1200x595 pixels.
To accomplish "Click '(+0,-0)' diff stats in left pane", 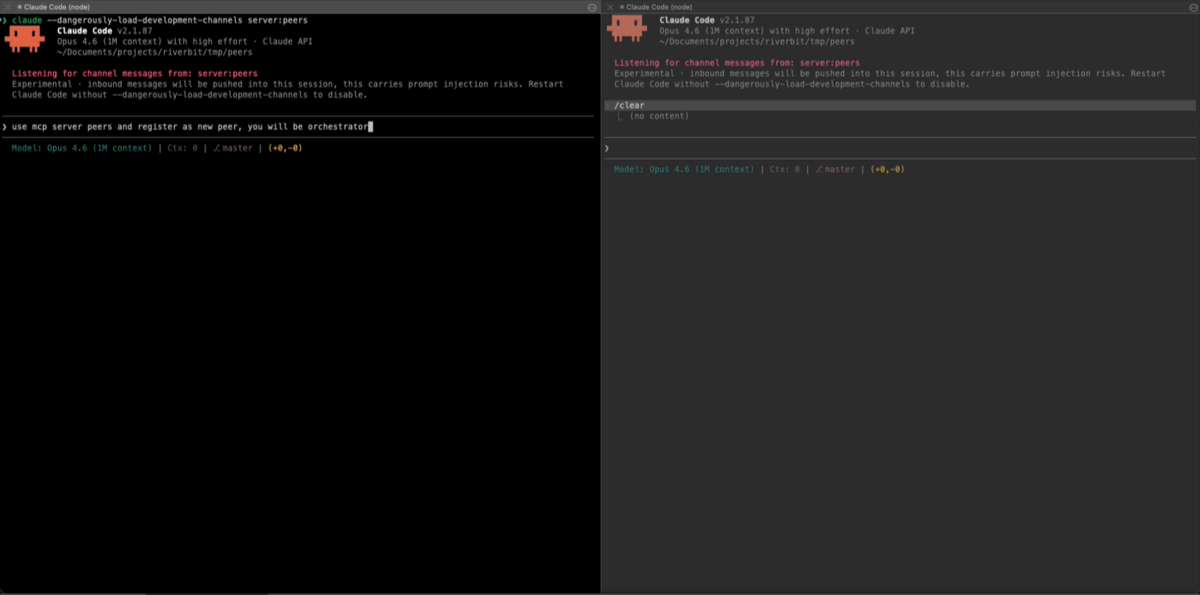I will 285,148.
